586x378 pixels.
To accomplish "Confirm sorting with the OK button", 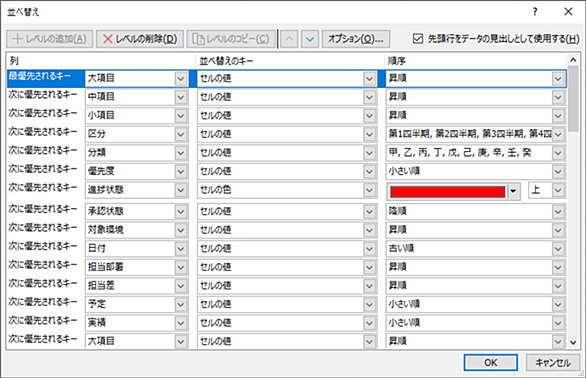I will coord(491,362).
